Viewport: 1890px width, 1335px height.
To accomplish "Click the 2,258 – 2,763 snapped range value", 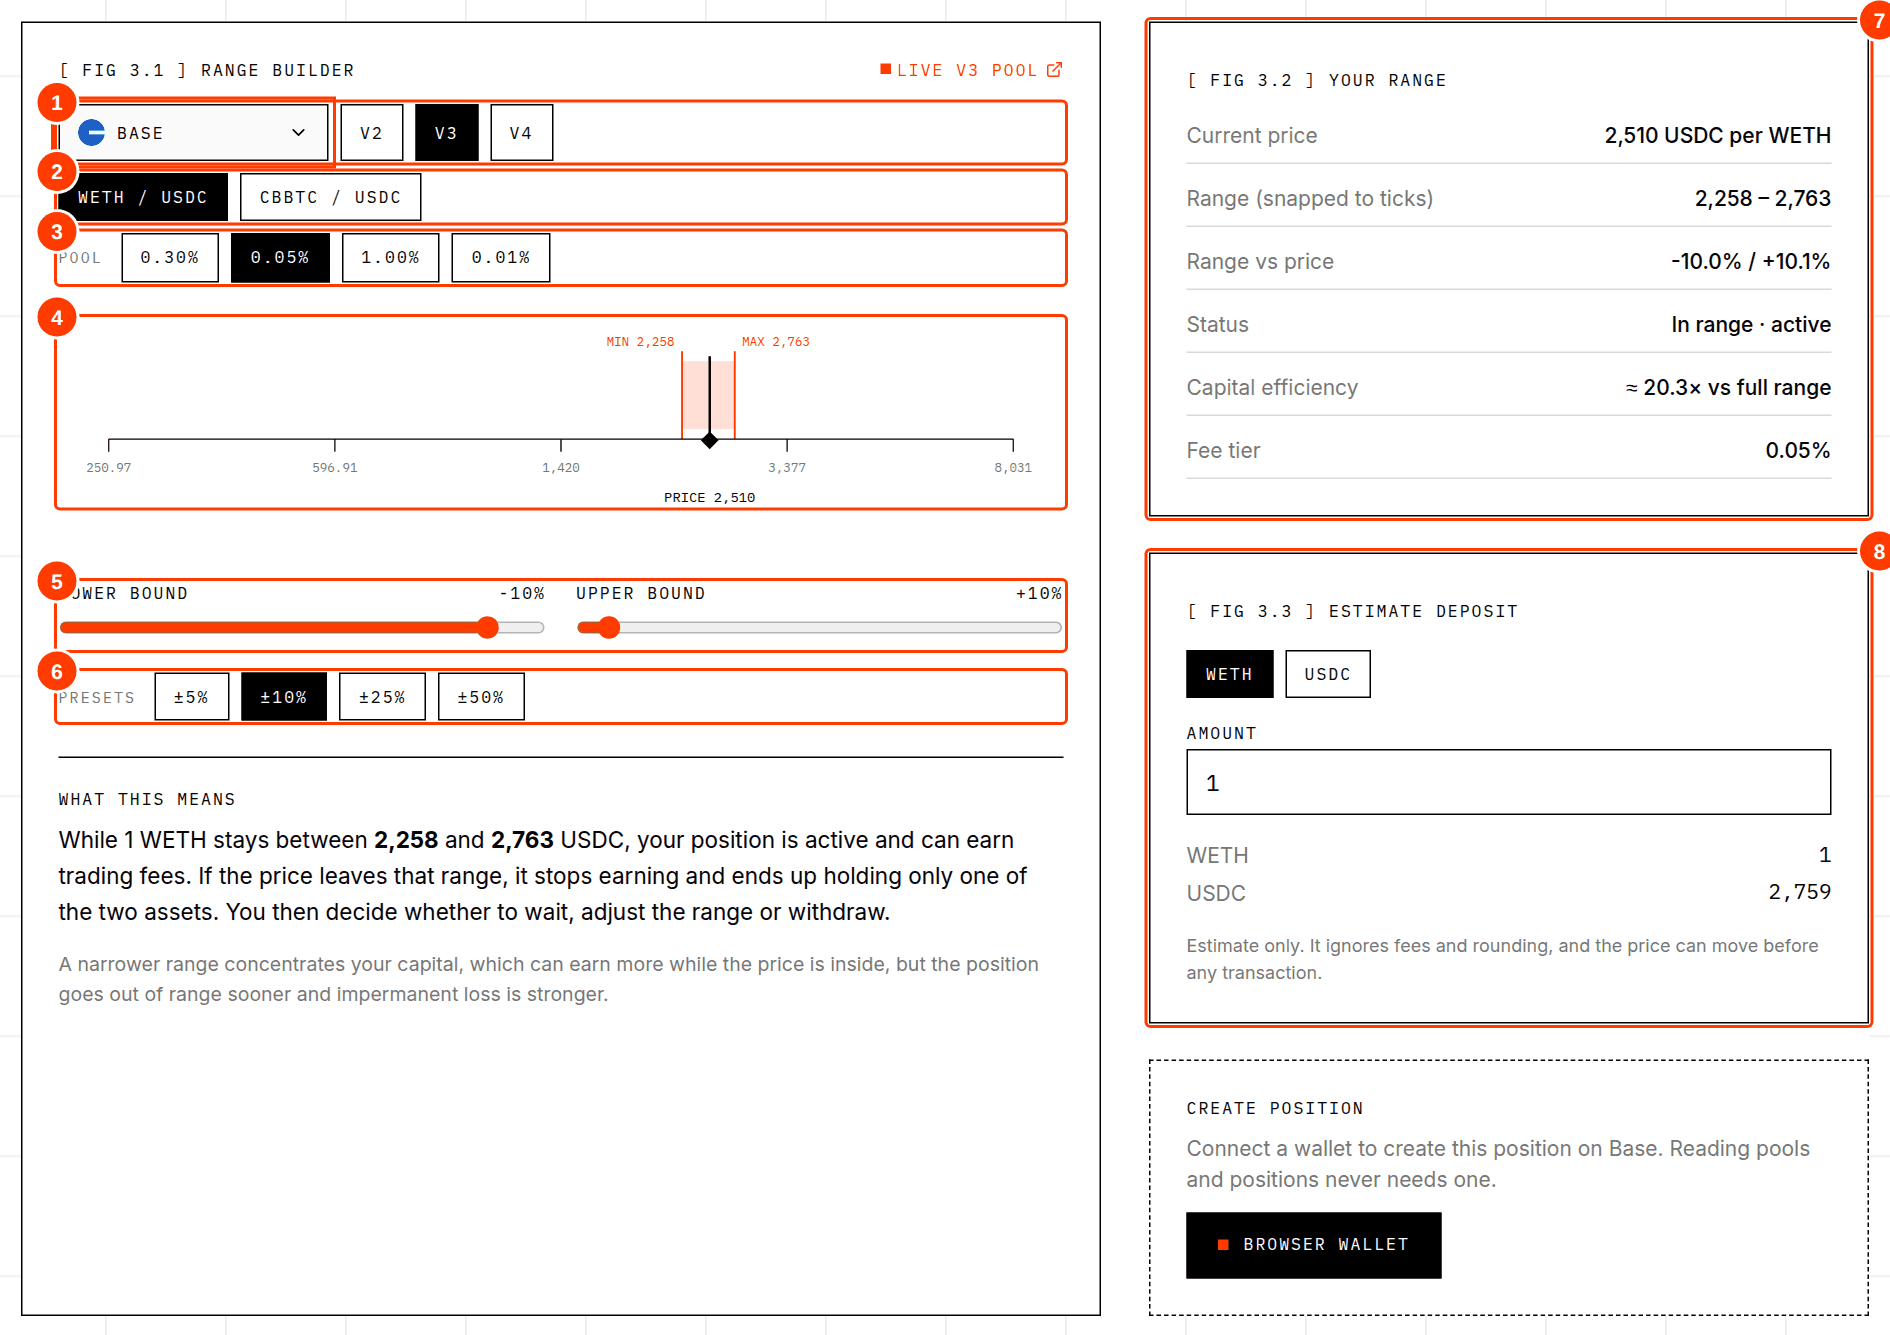I will pyautogui.click(x=1763, y=198).
